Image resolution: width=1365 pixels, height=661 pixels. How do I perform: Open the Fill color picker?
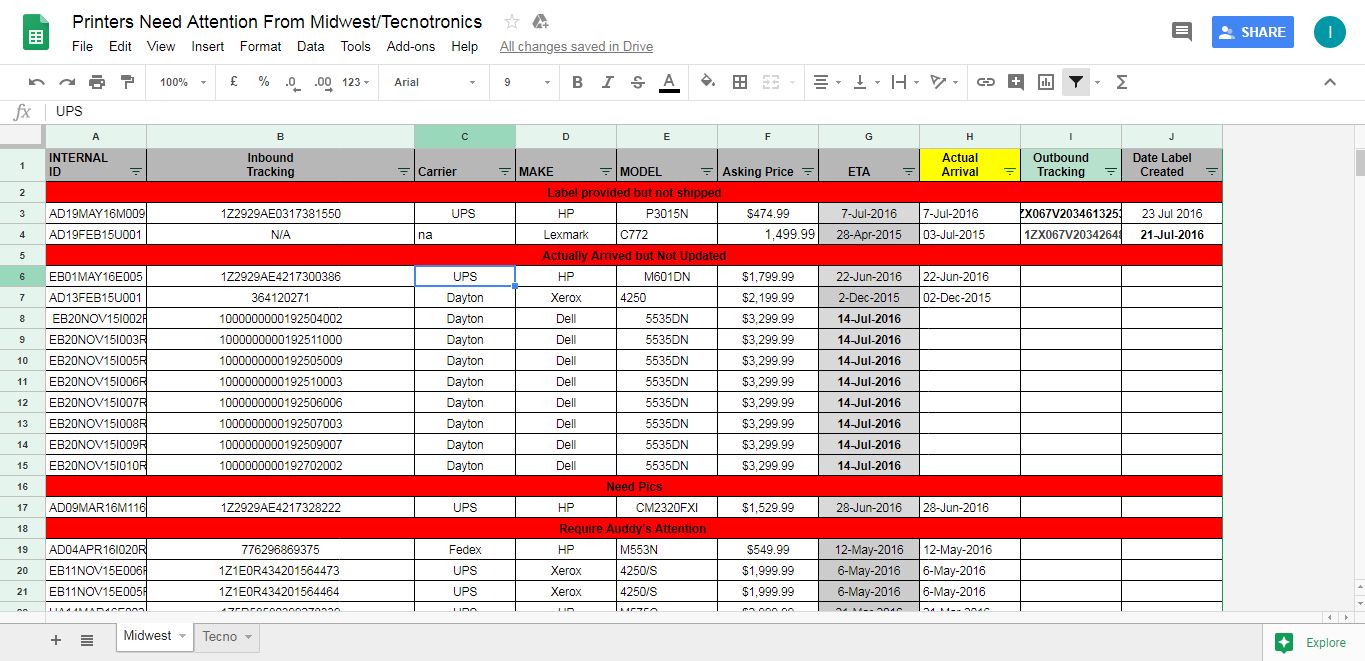(708, 82)
